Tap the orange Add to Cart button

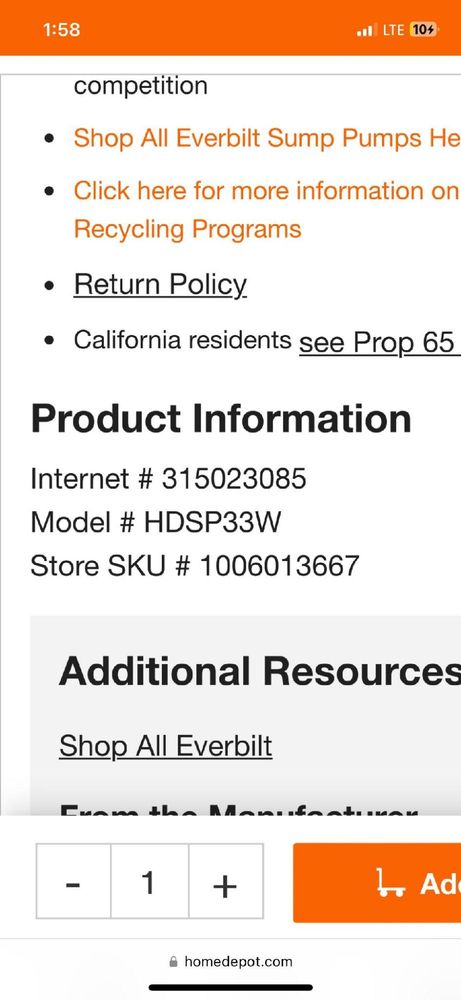pyautogui.click(x=377, y=883)
